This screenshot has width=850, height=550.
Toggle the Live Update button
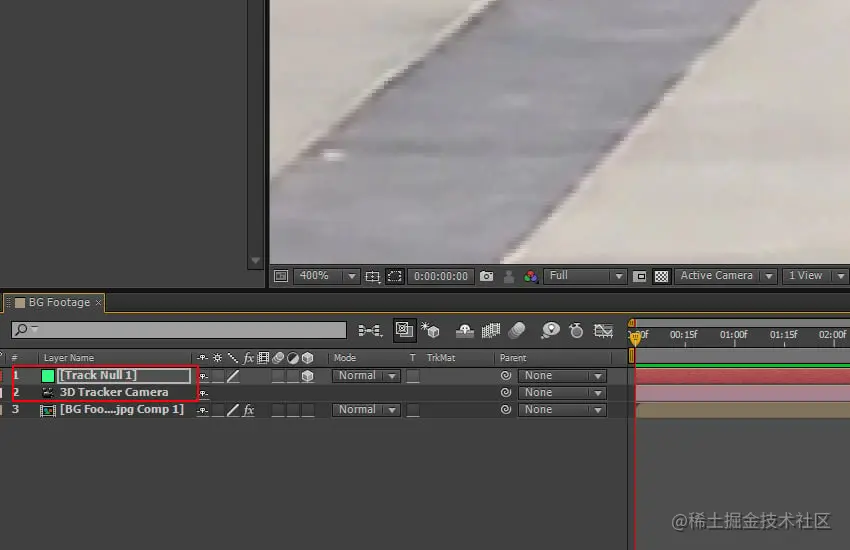[404, 329]
